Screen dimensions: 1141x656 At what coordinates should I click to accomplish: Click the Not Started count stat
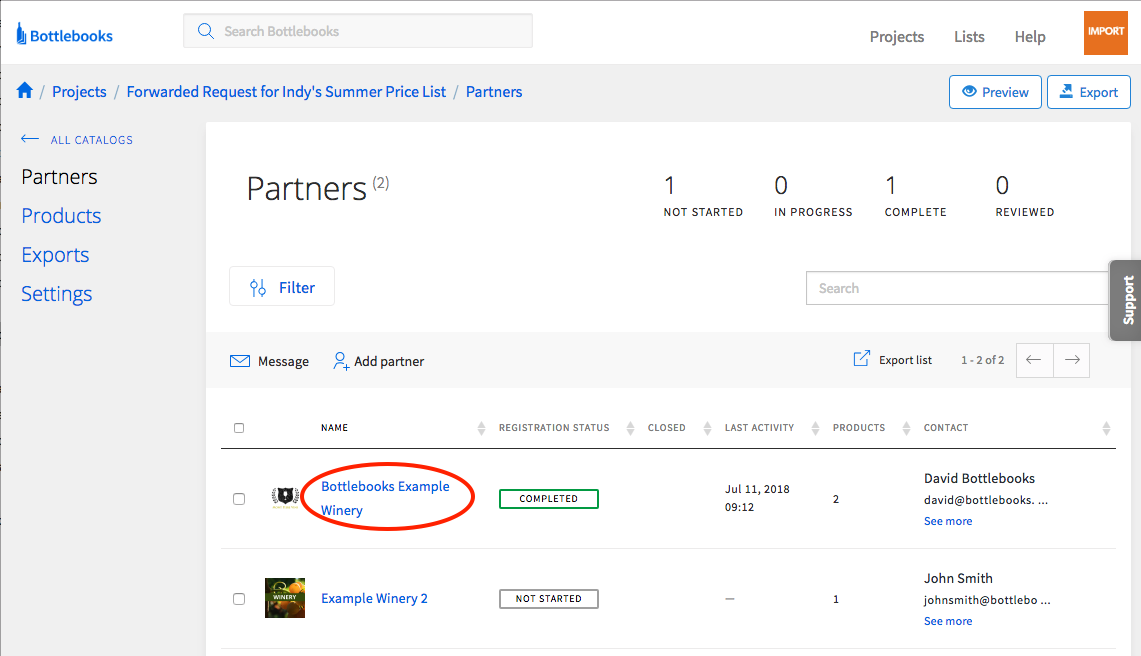pyautogui.click(x=703, y=197)
